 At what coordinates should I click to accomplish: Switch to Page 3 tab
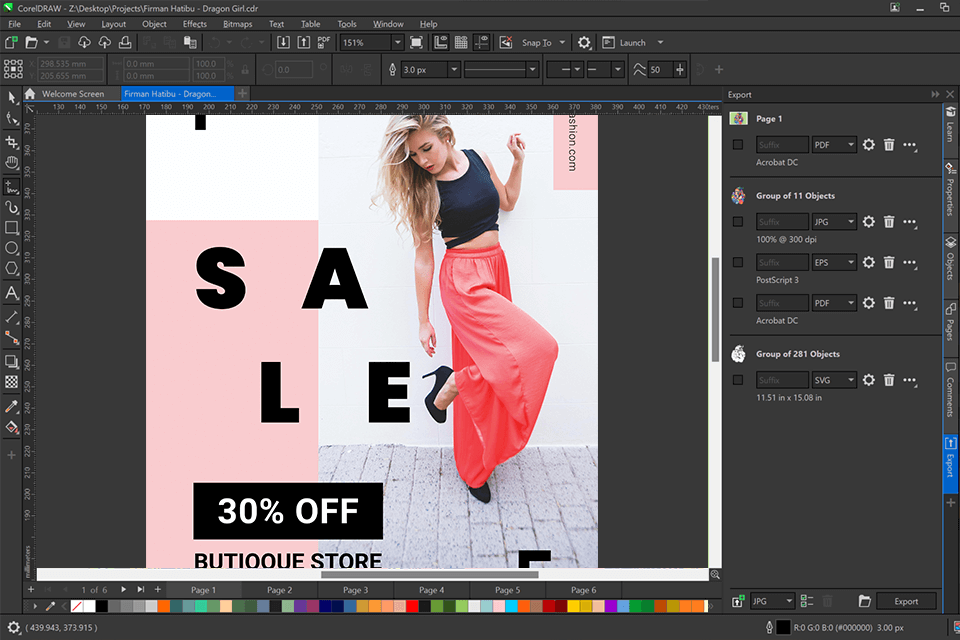click(x=355, y=590)
